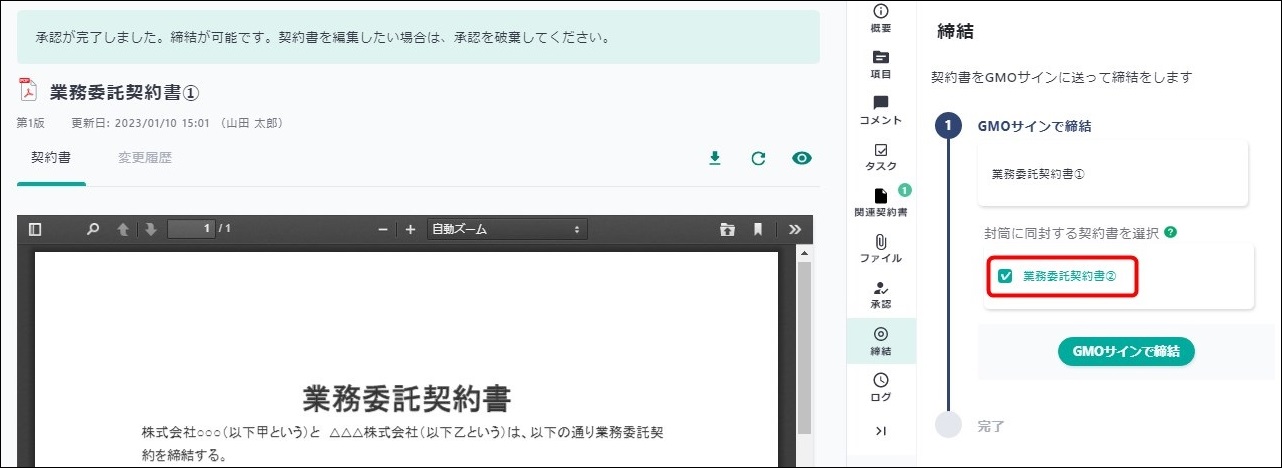Click the PDF zoom out minus

382,229
